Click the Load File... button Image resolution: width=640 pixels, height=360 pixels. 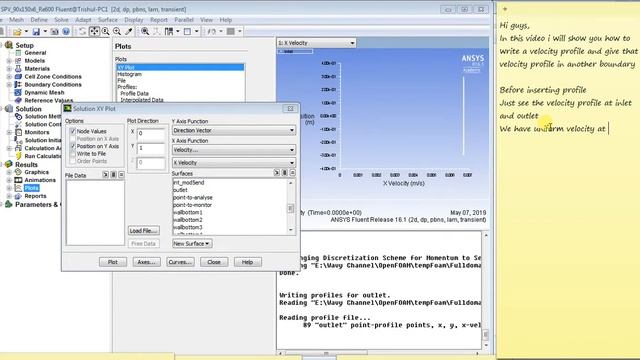coord(144,231)
